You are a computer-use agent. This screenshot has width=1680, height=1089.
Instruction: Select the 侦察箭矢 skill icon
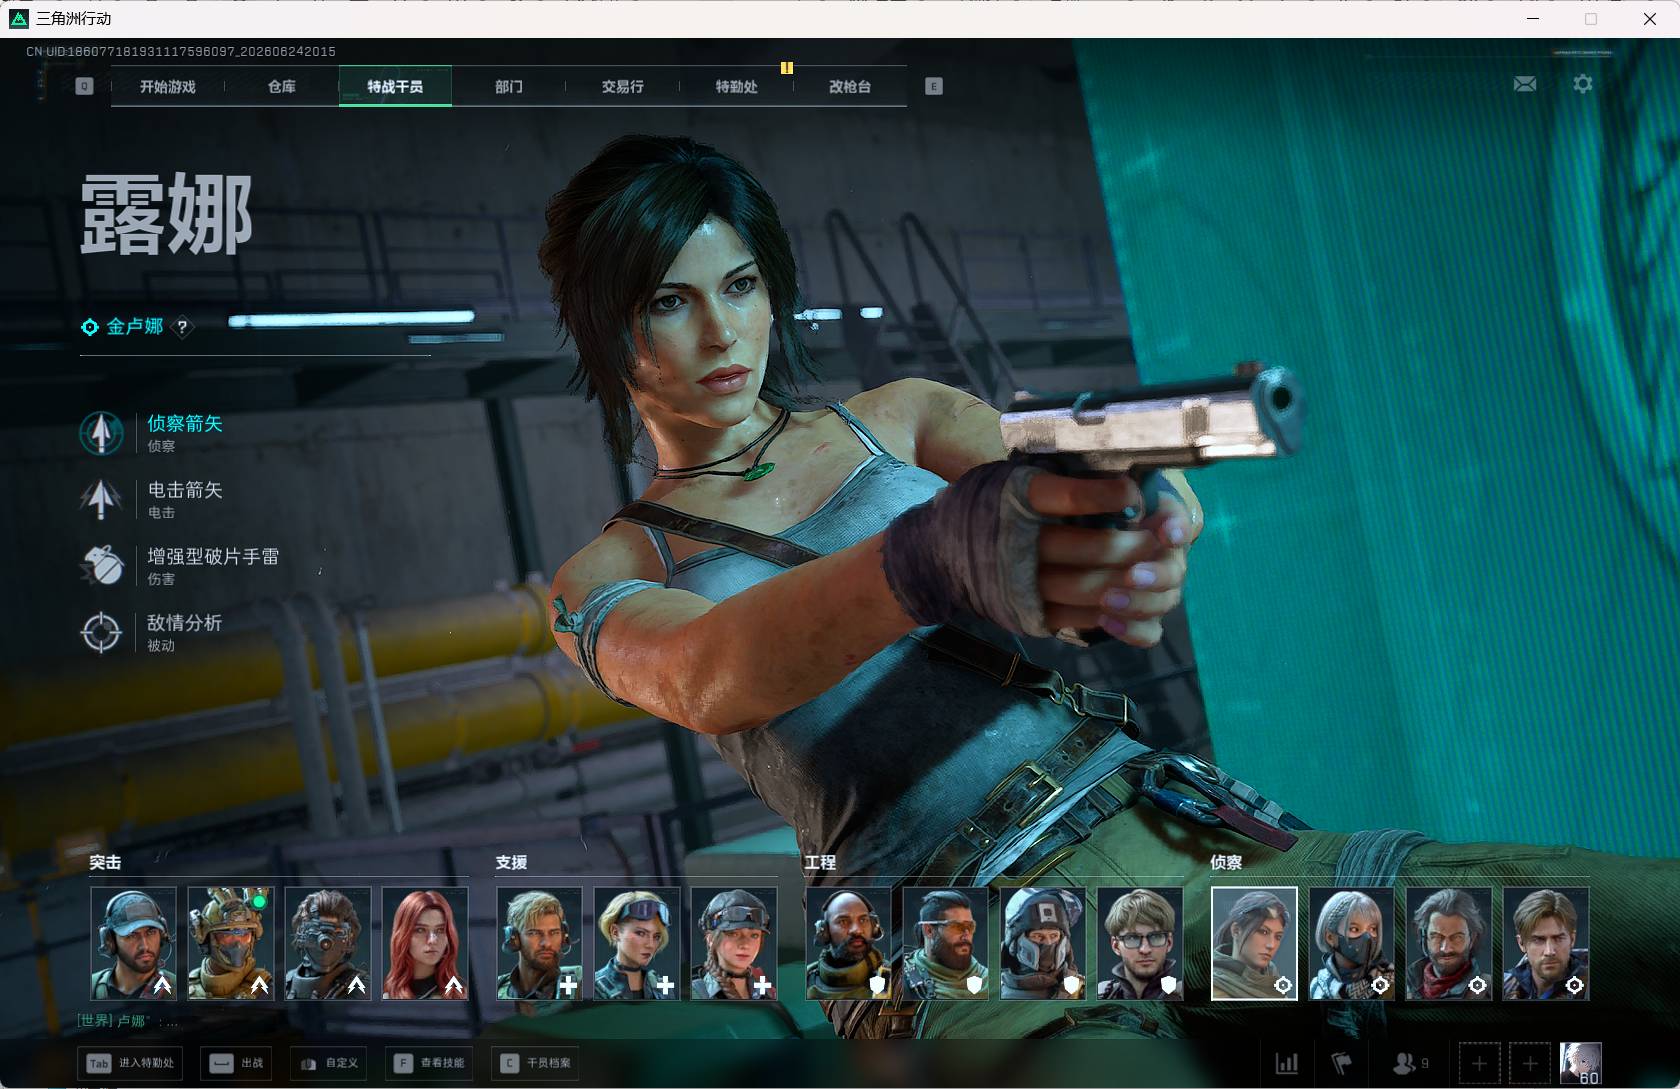(101, 433)
